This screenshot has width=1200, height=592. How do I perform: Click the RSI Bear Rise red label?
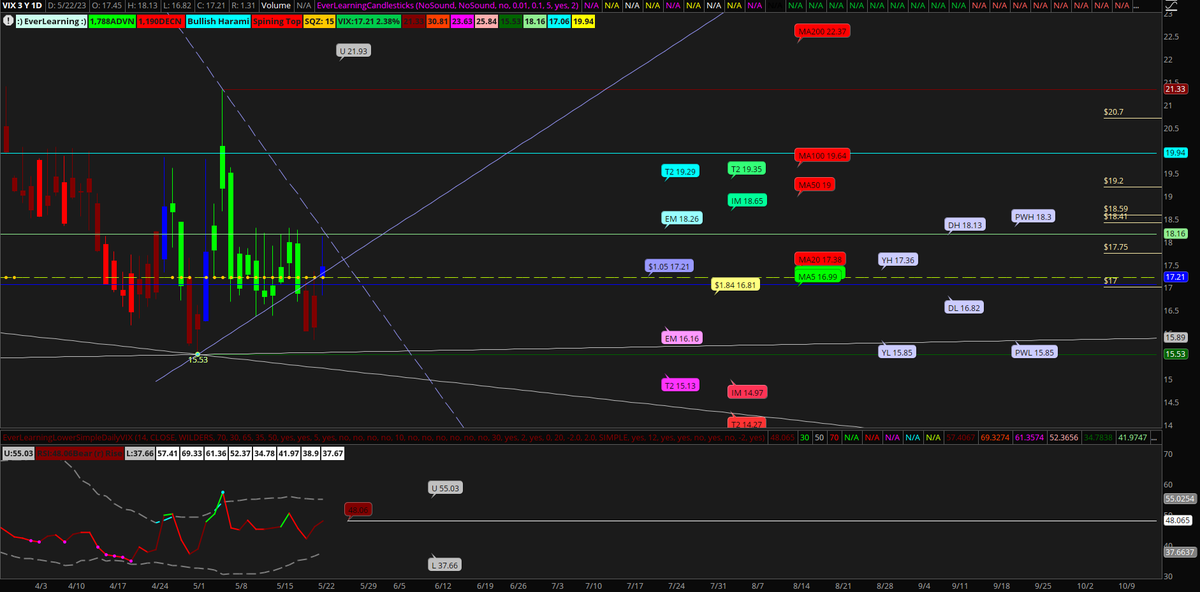pyautogui.click(x=80, y=453)
